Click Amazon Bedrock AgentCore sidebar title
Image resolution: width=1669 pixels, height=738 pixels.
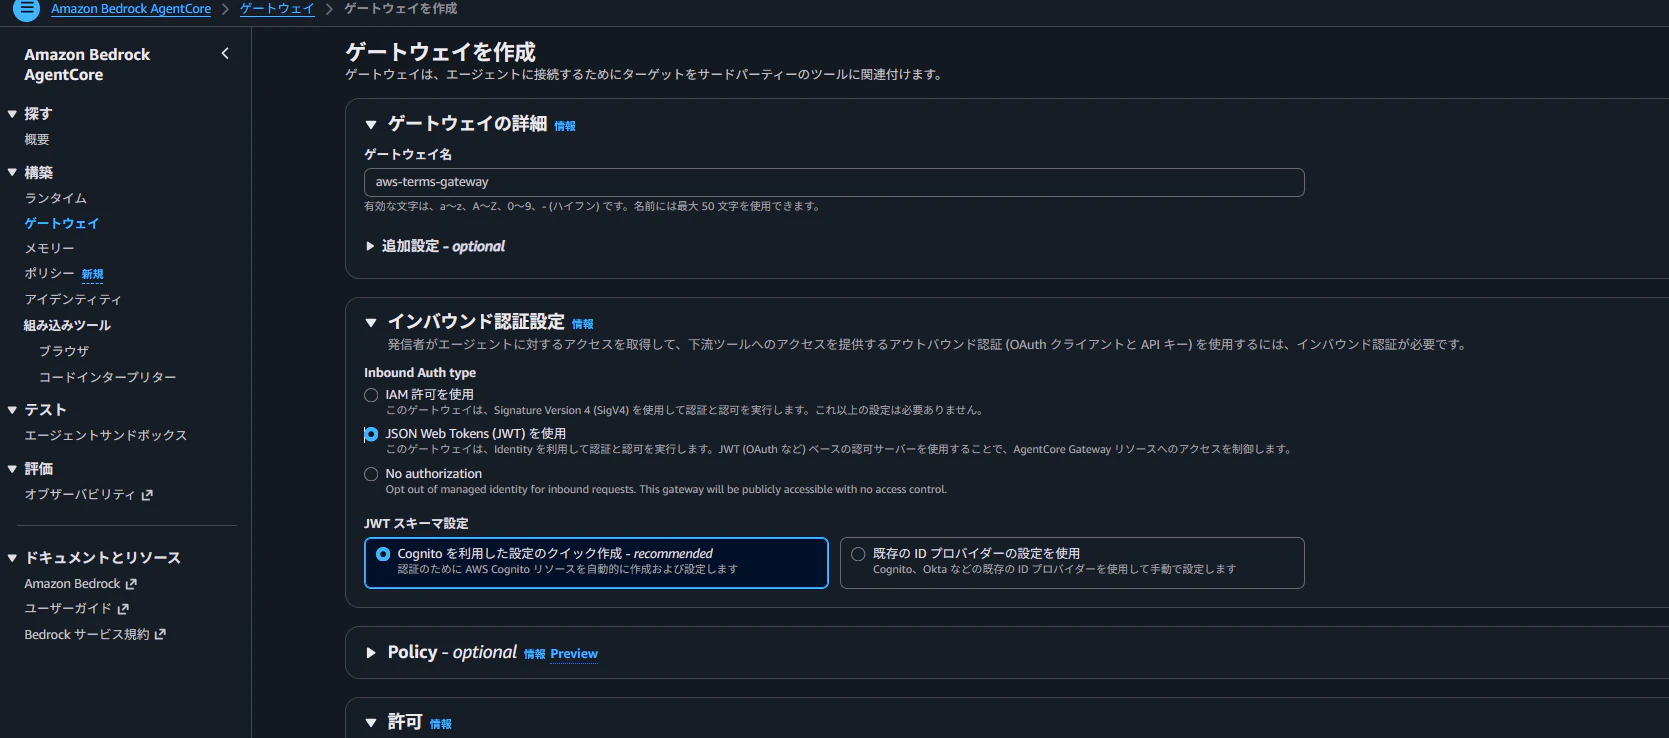pos(87,65)
